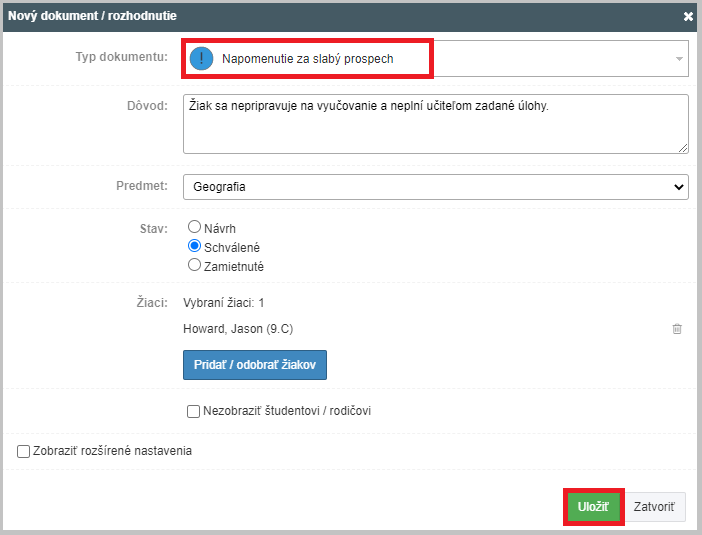Click inside the Dôvod text area
This screenshot has width=702, height=535.
pos(436,124)
